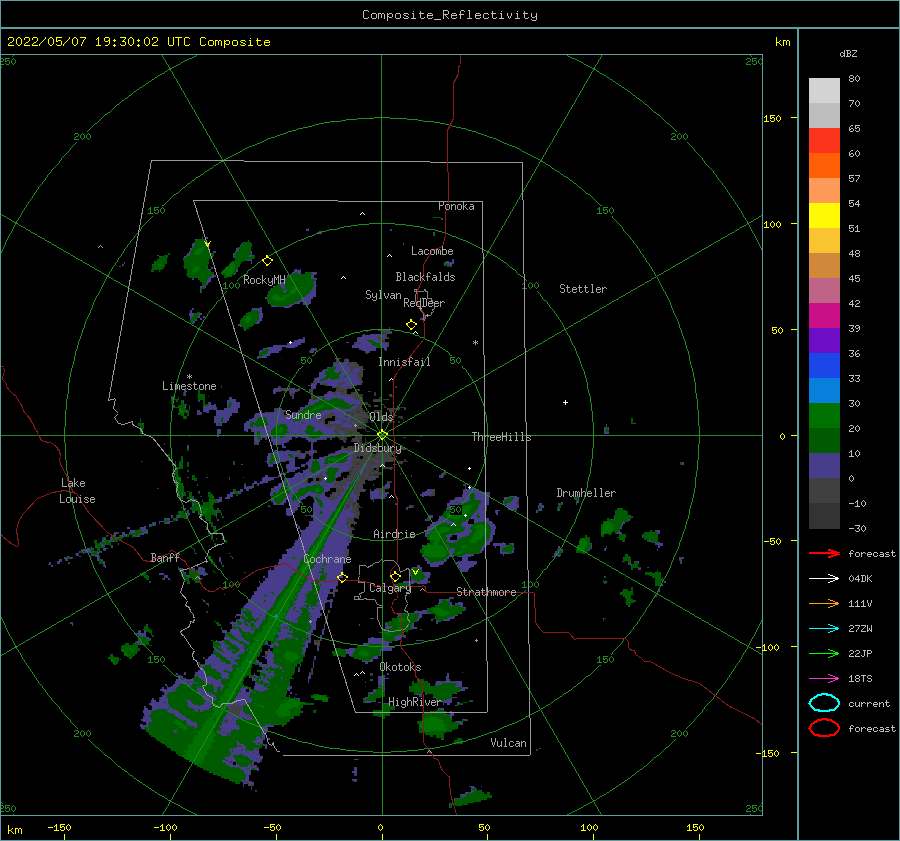Image resolution: width=900 pixels, height=841 pixels.
Task: Click the asterisk marker above Limestone
Action: point(189,377)
